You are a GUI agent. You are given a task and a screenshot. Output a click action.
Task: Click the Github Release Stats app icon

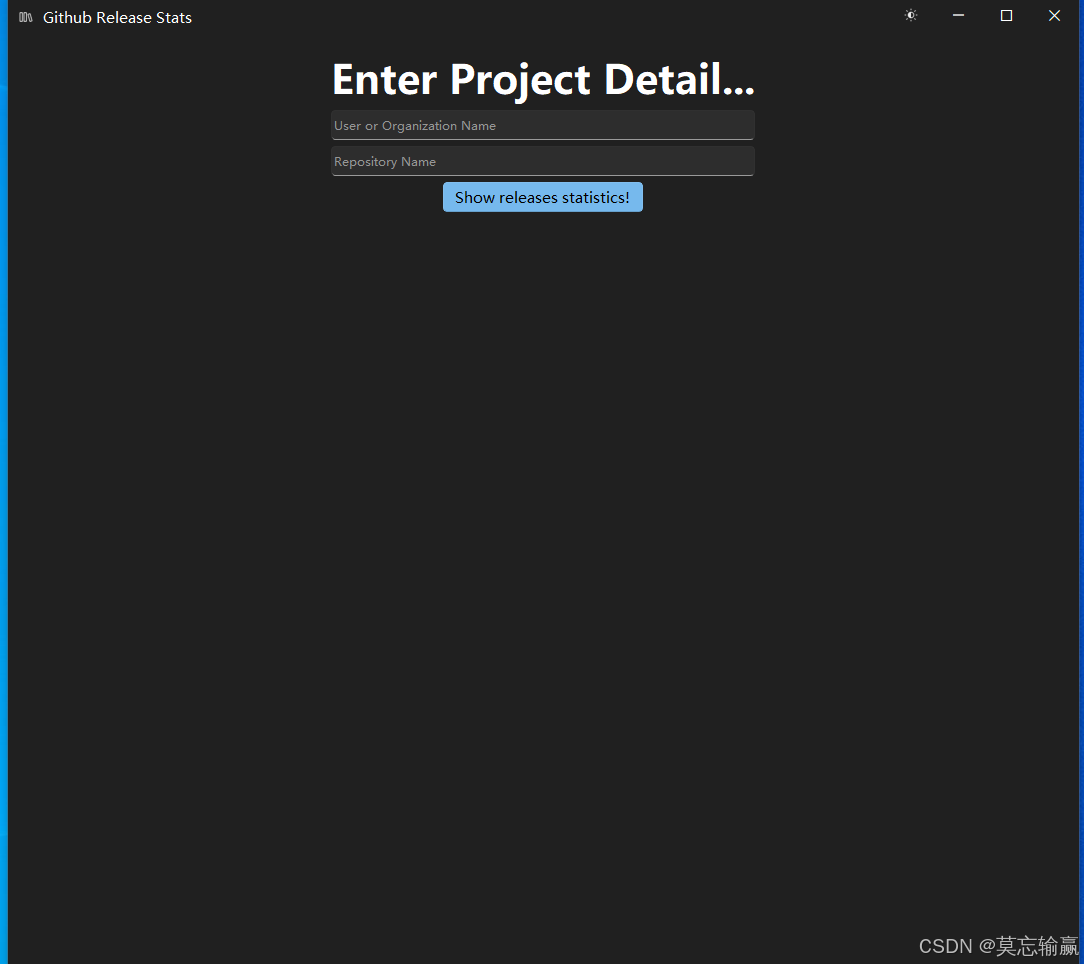26,17
